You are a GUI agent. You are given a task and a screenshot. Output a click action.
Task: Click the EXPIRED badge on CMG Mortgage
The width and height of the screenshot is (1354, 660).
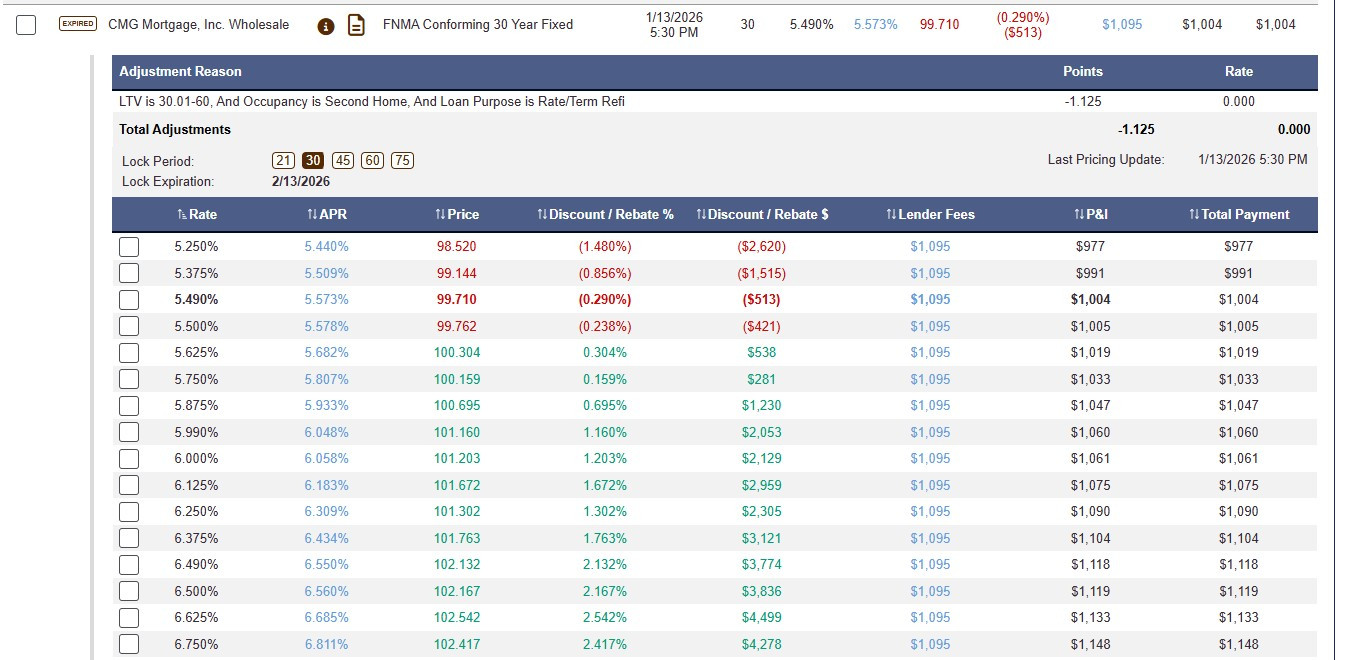tap(78, 24)
